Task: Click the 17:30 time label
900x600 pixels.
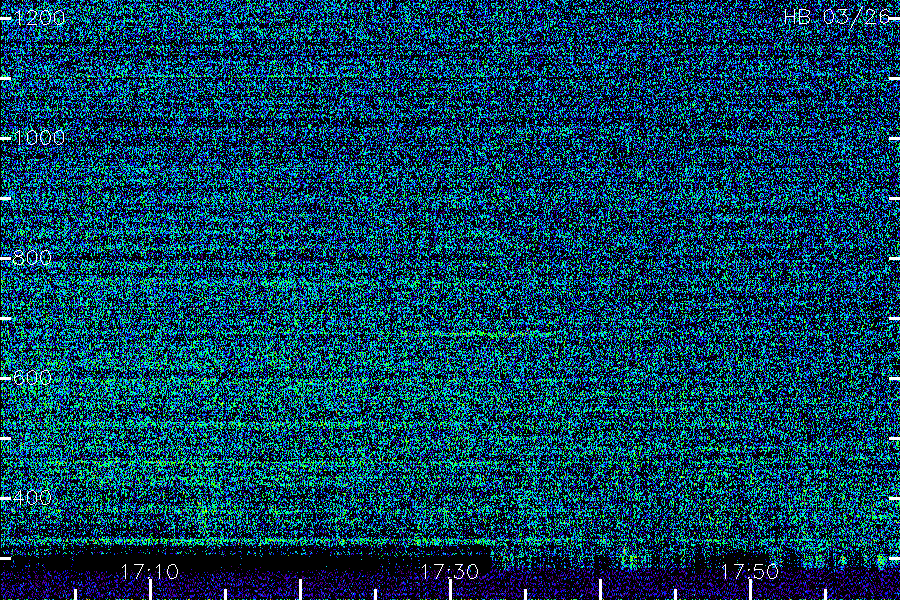Action: pyautogui.click(x=449, y=571)
